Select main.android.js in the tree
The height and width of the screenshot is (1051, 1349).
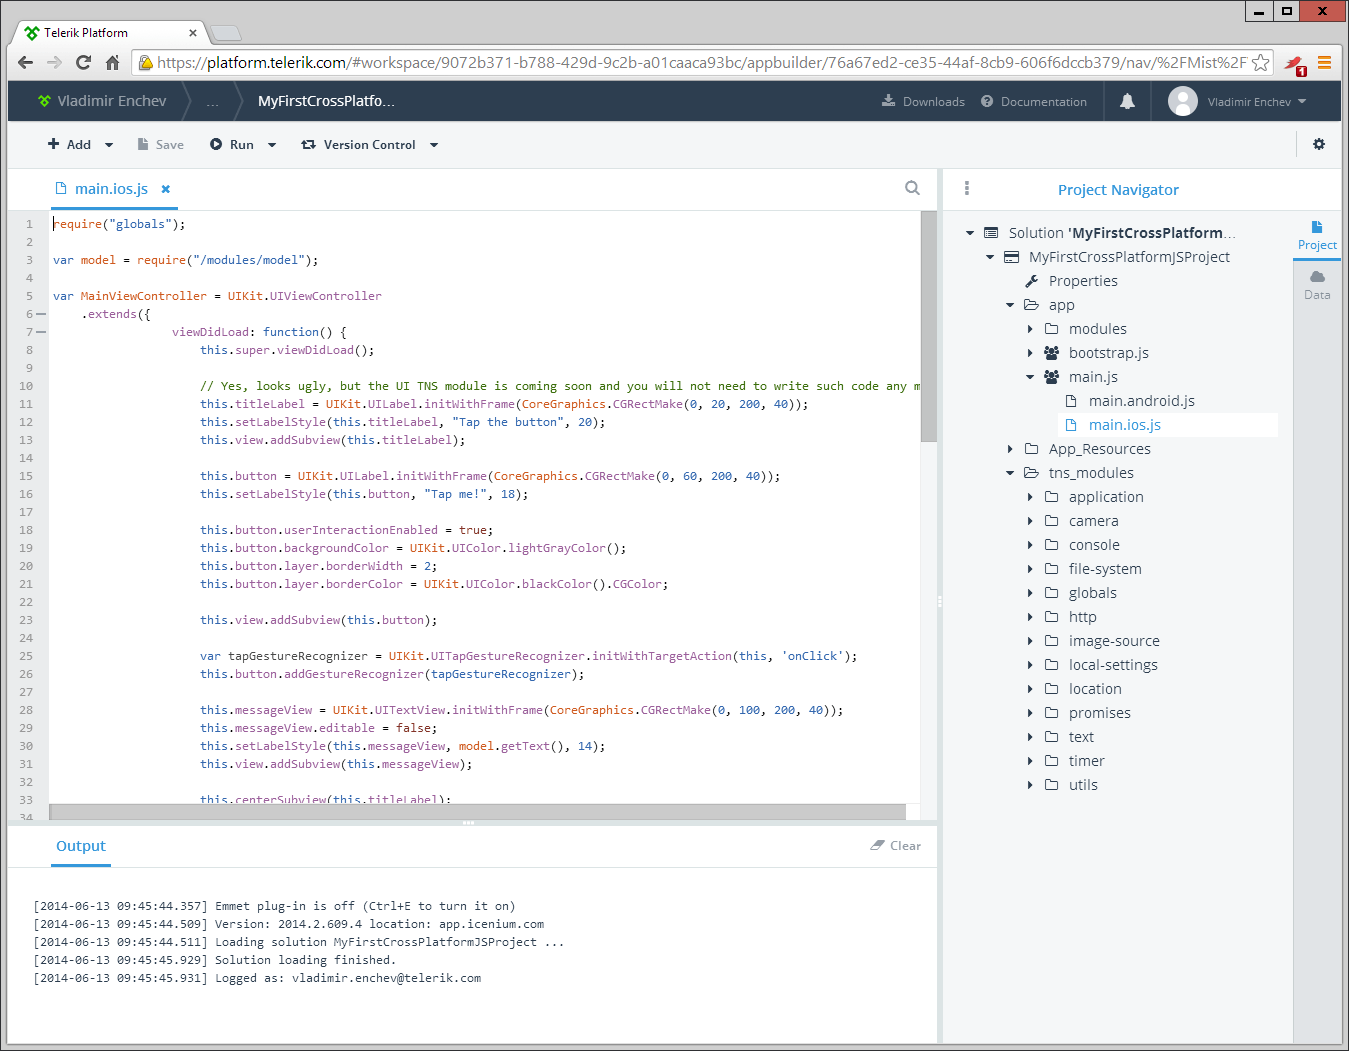click(x=1142, y=401)
